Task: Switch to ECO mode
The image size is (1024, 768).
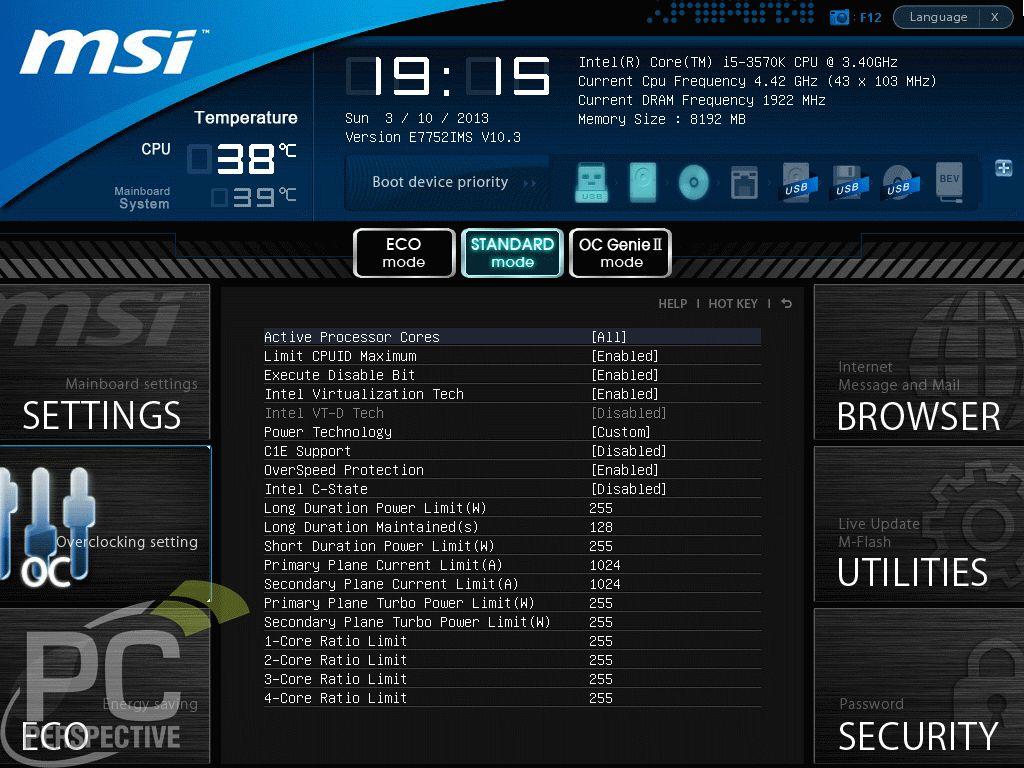Action: (x=404, y=253)
